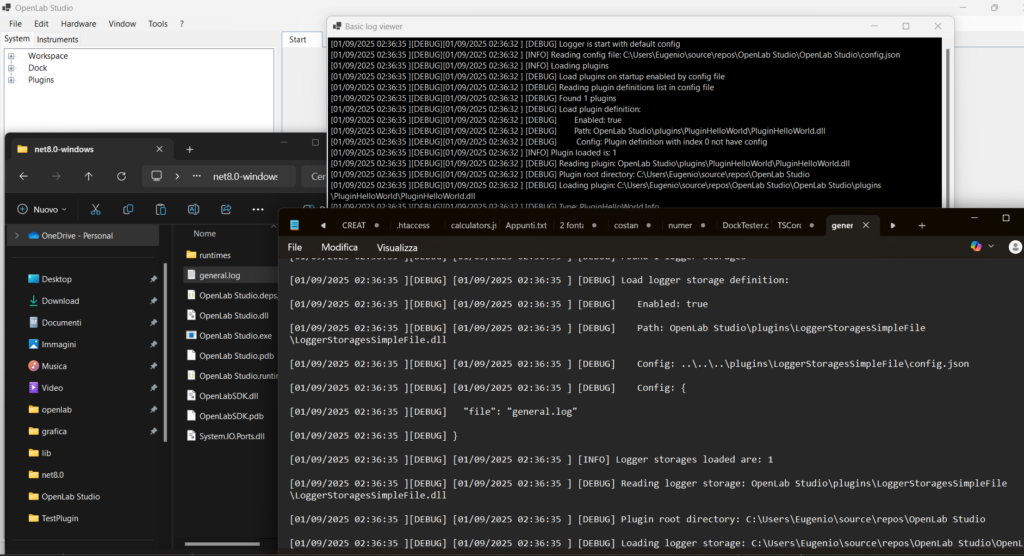Go forward in File Explorer
Image resolution: width=1024 pixels, height=556 pixels.
(56, 176)
